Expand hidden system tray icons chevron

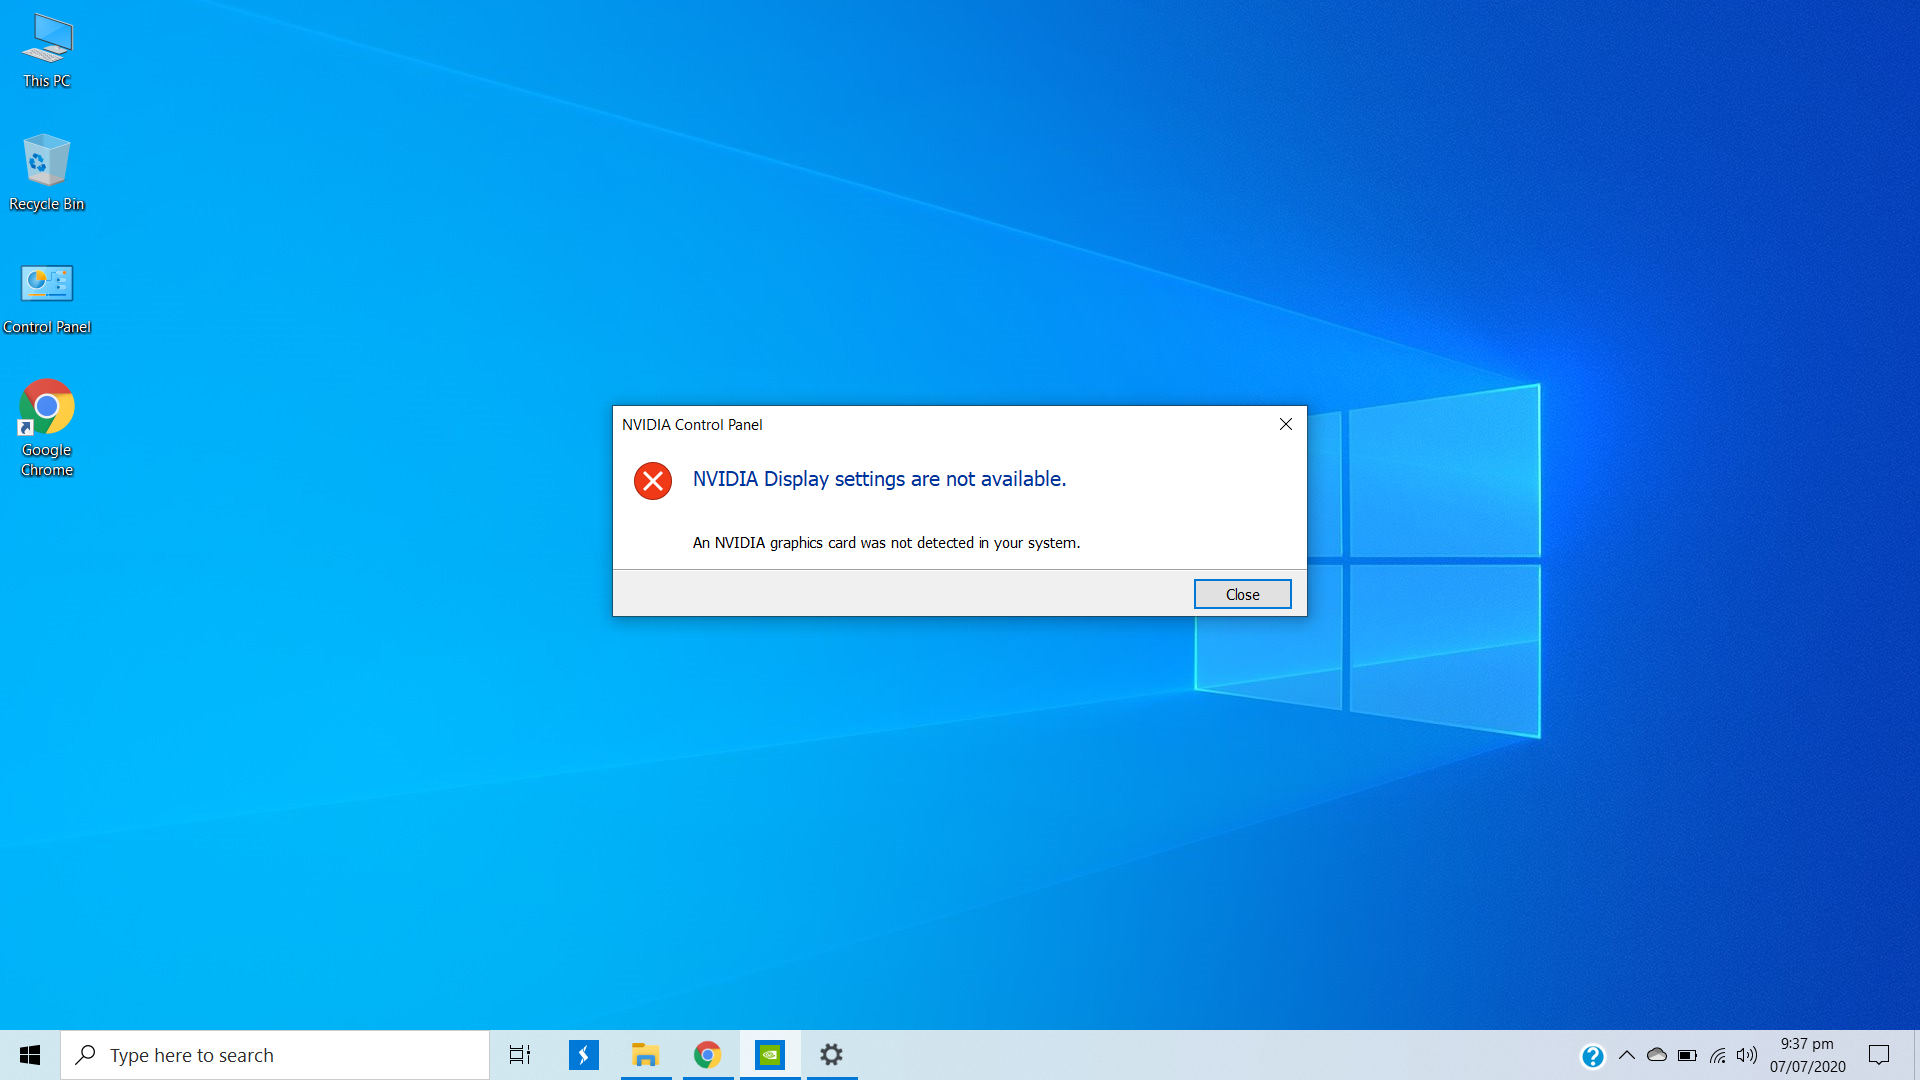(x=1627, y=1055)
